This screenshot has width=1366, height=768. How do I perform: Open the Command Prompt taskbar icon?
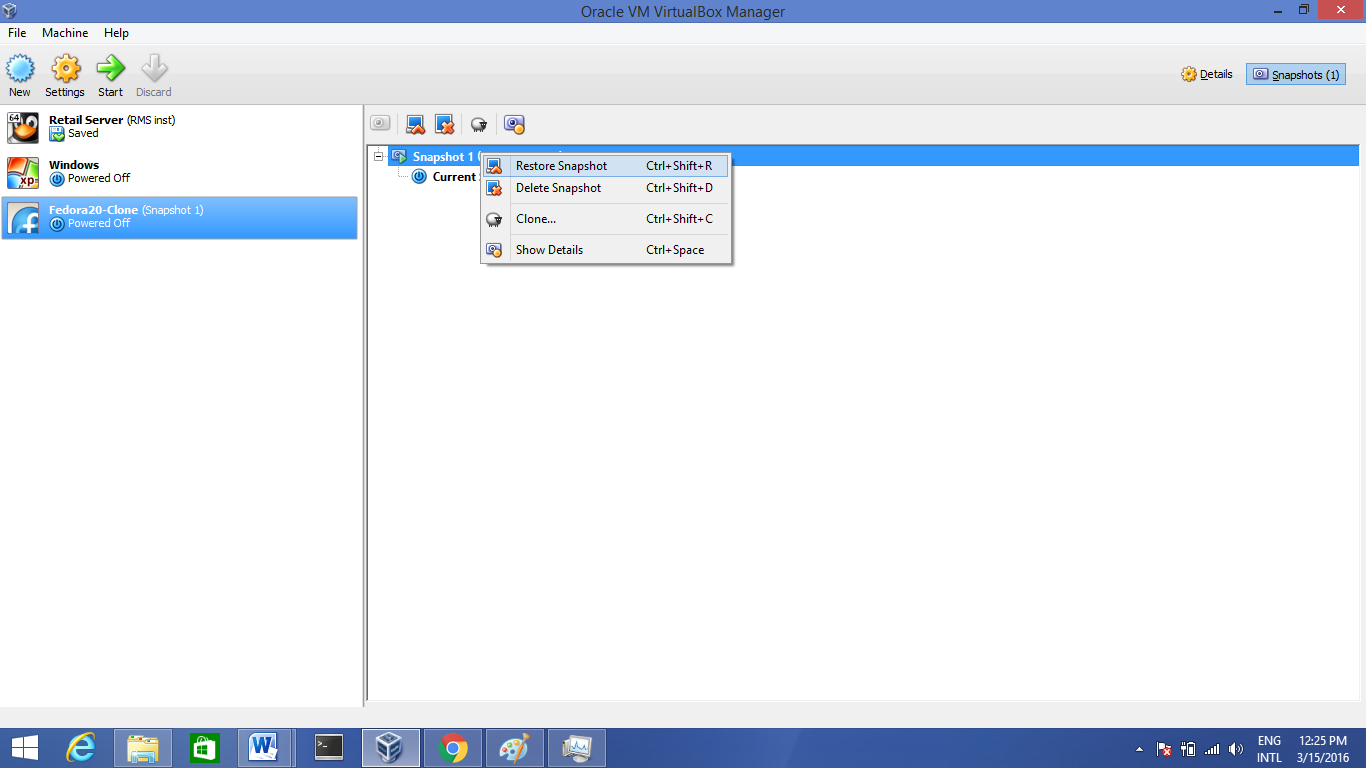pos(329,748)
